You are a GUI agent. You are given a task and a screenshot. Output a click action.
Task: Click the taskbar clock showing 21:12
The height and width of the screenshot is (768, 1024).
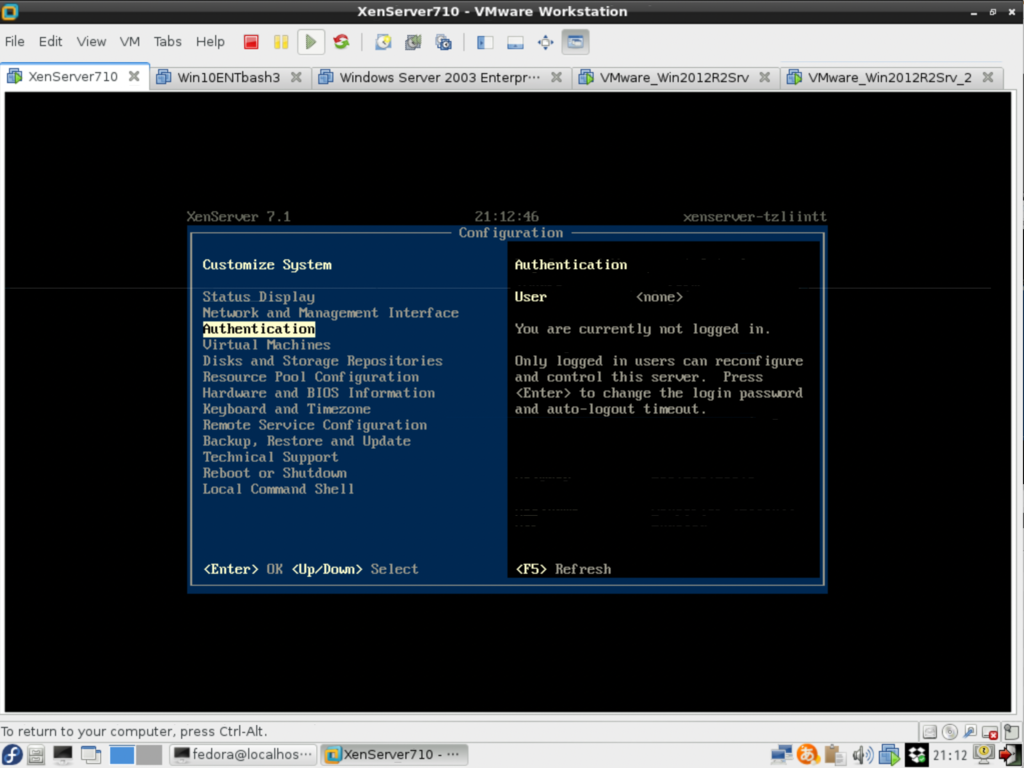(x=950, y=755)
